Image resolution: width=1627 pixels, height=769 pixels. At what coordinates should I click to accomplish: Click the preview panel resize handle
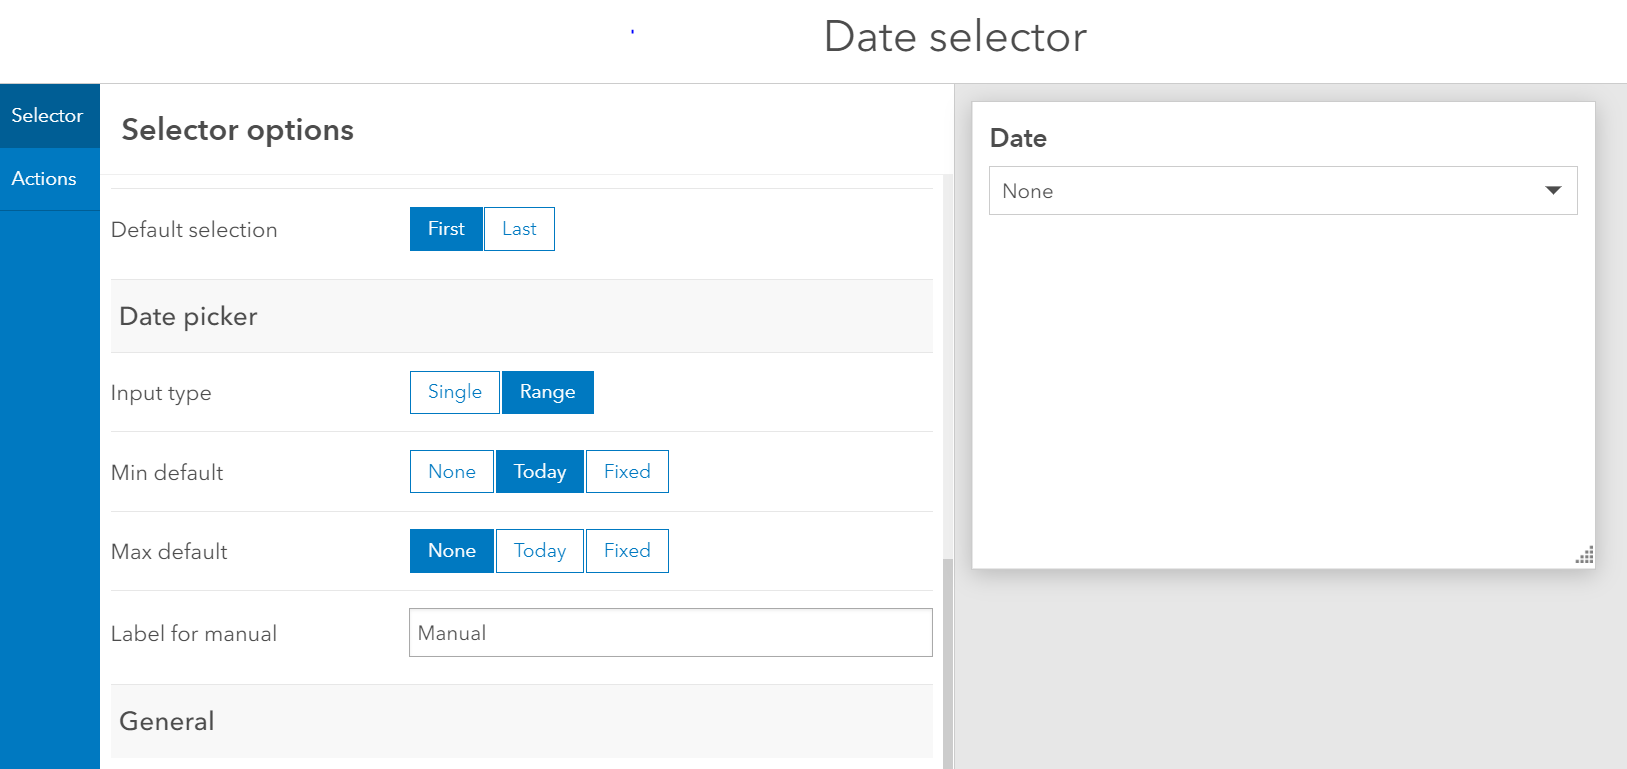[x=1584, y=557]
